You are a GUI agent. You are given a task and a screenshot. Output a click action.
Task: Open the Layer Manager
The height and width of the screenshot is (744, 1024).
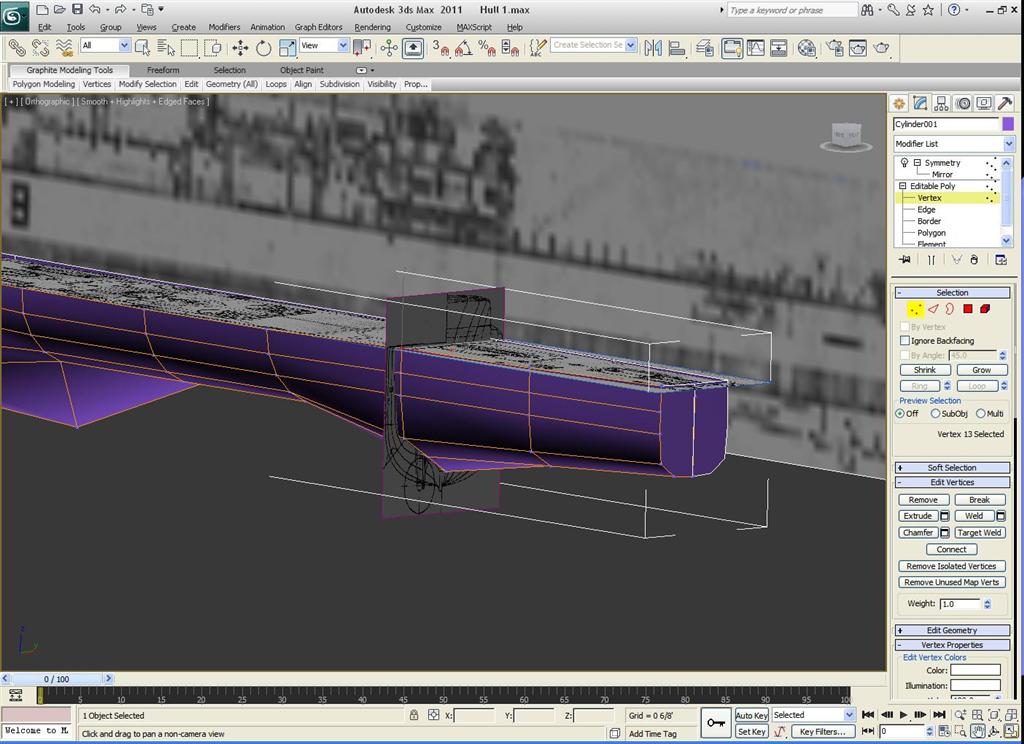(705, 48)
